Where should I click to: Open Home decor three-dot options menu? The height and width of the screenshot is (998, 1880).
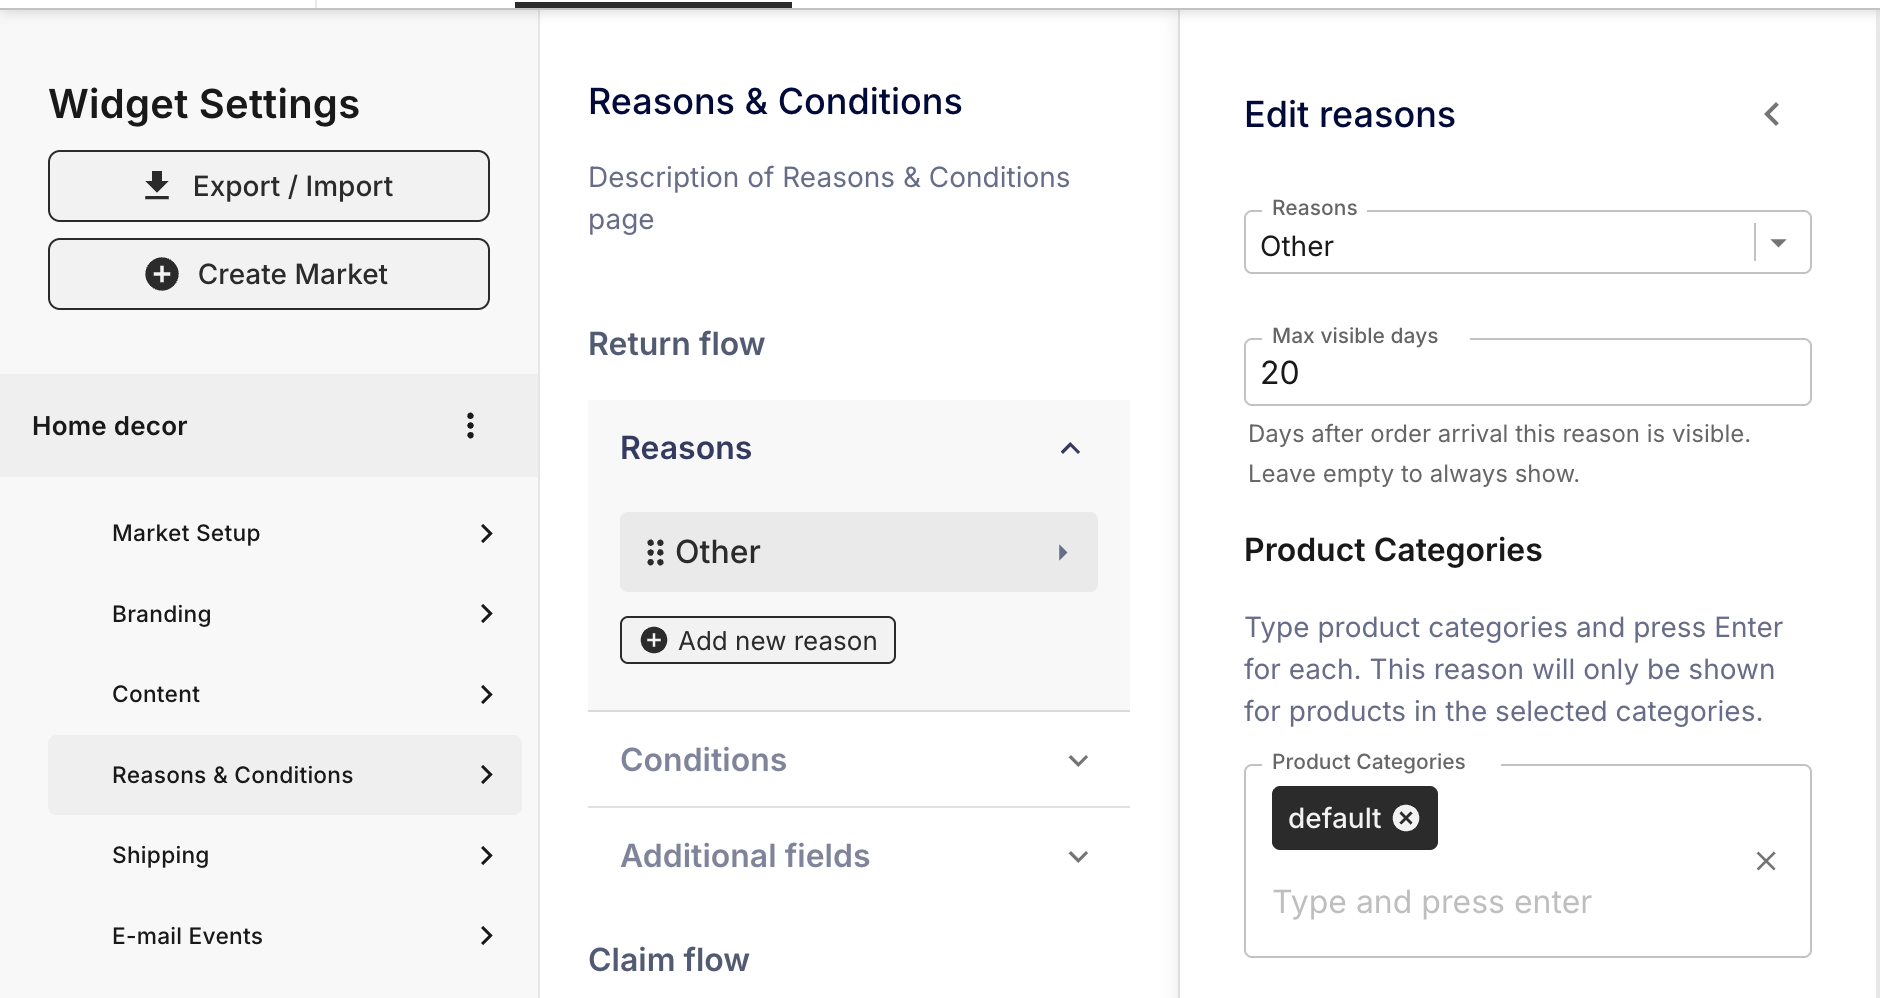pyautogui.click(x=470, y=426)
